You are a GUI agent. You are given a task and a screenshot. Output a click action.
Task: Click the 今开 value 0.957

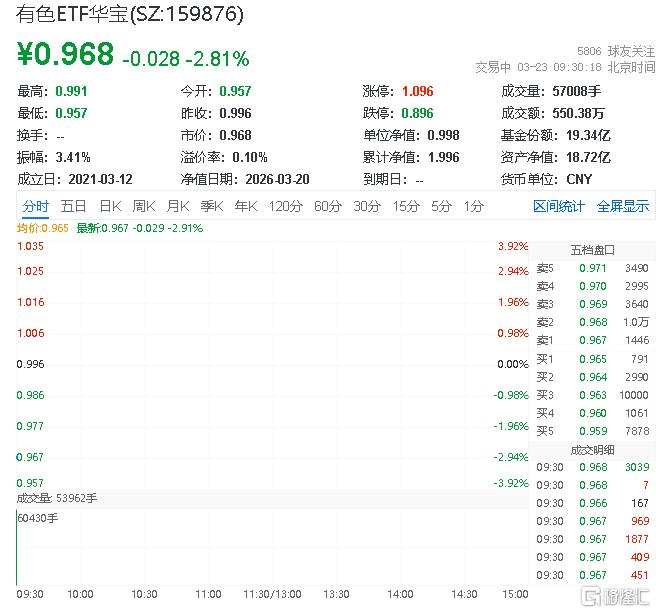click(x=235, y=91)
